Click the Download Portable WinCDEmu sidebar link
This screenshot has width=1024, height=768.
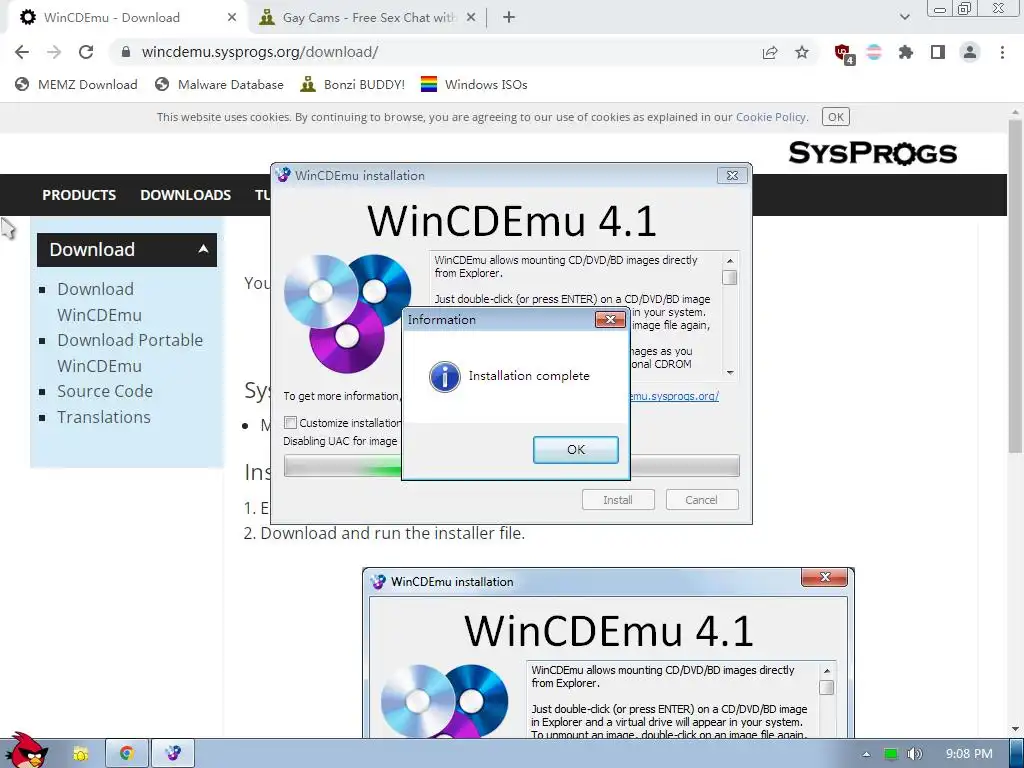130,353
